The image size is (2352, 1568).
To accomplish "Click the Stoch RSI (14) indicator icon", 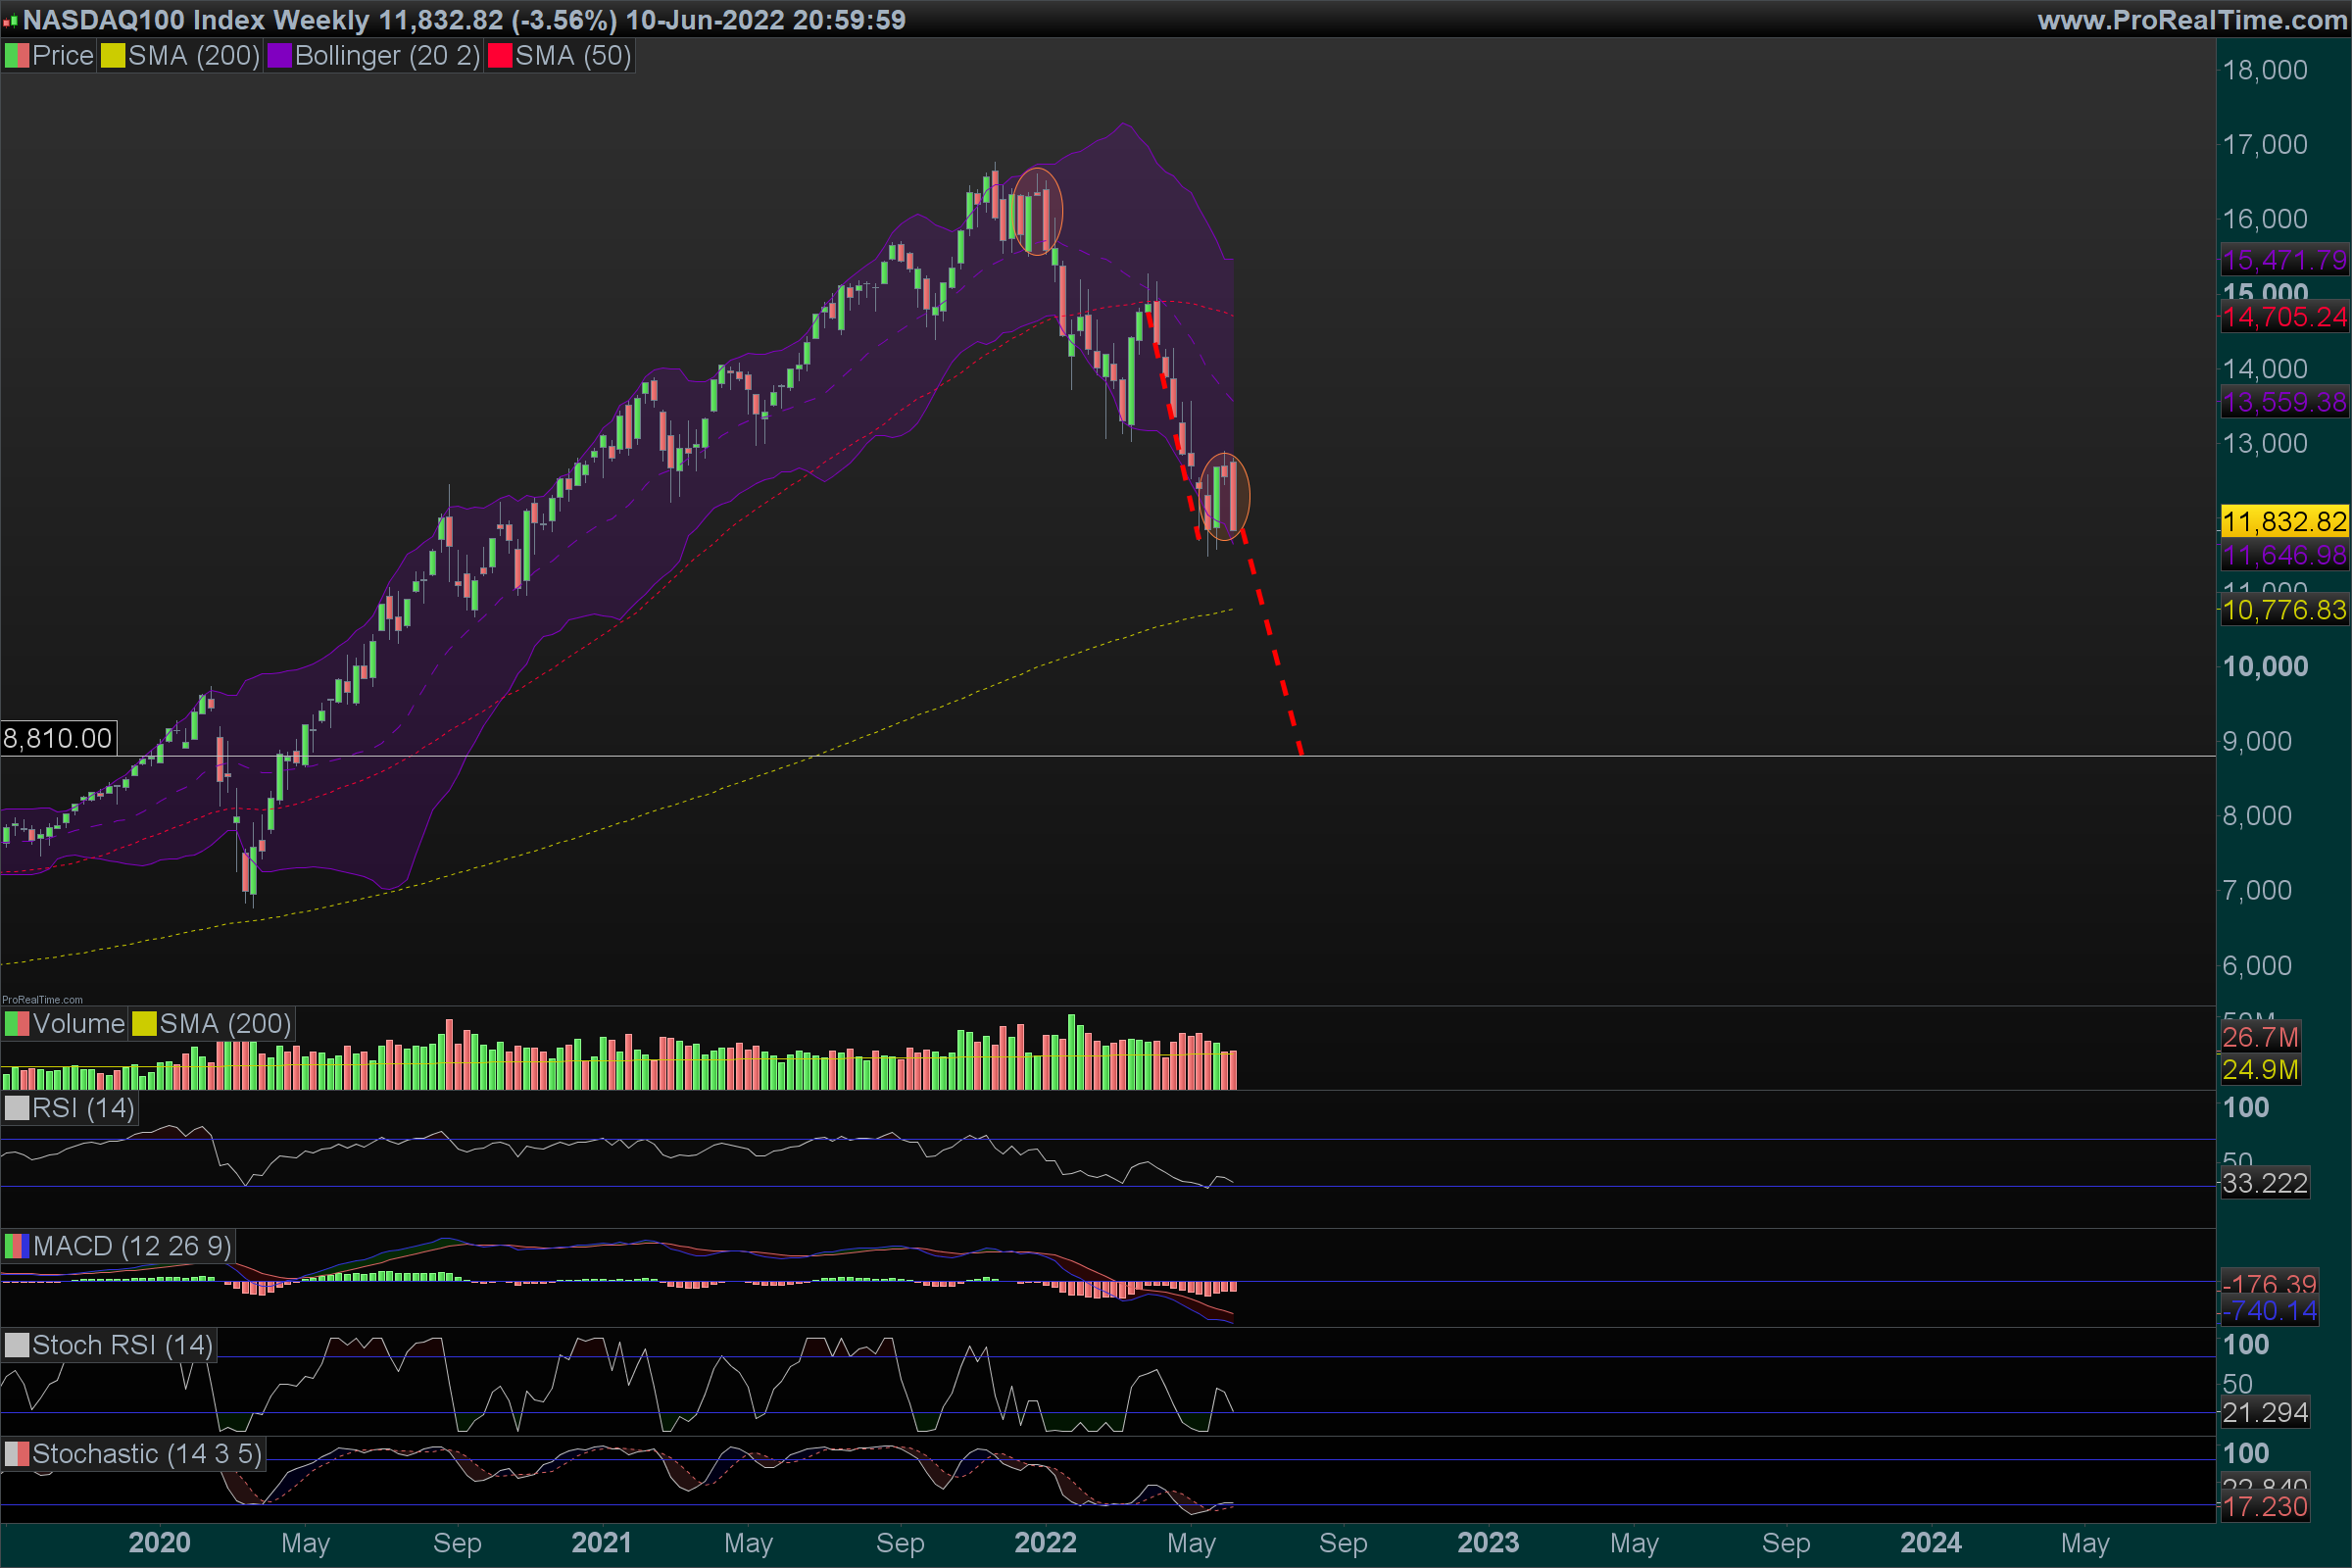I will [17, 1345].
